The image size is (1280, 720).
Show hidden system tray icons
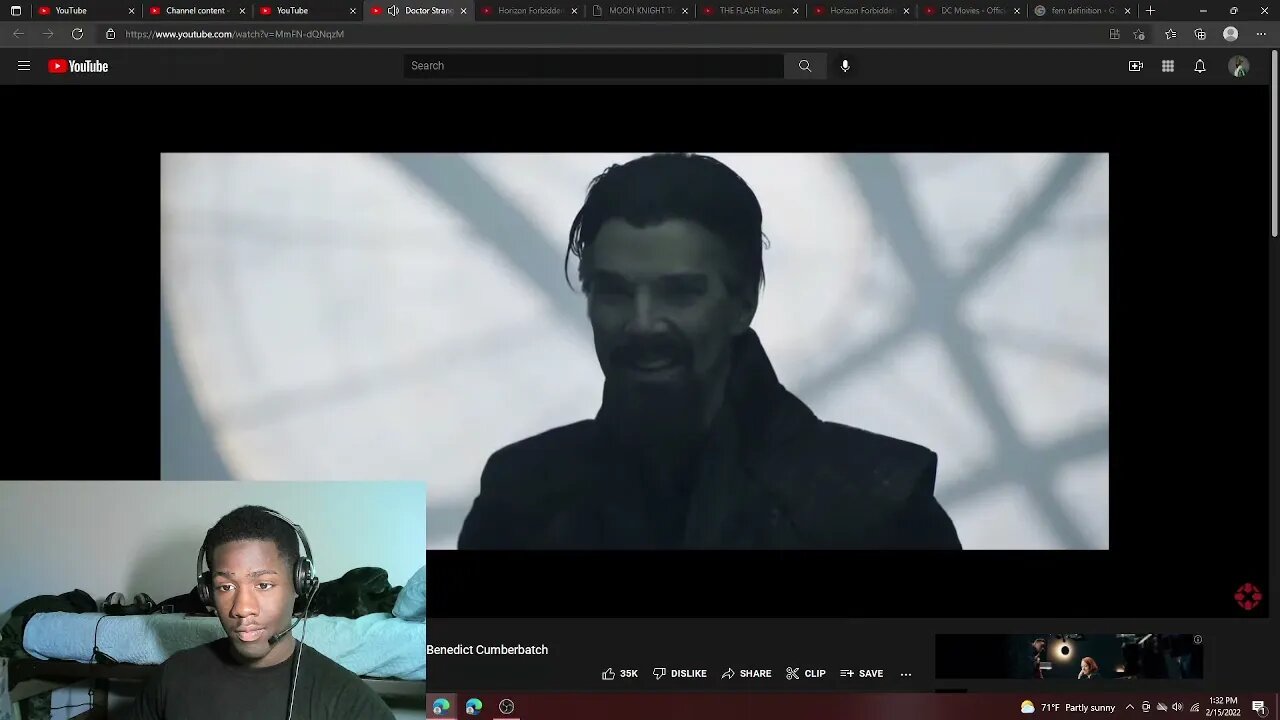tap(1130, 707)
